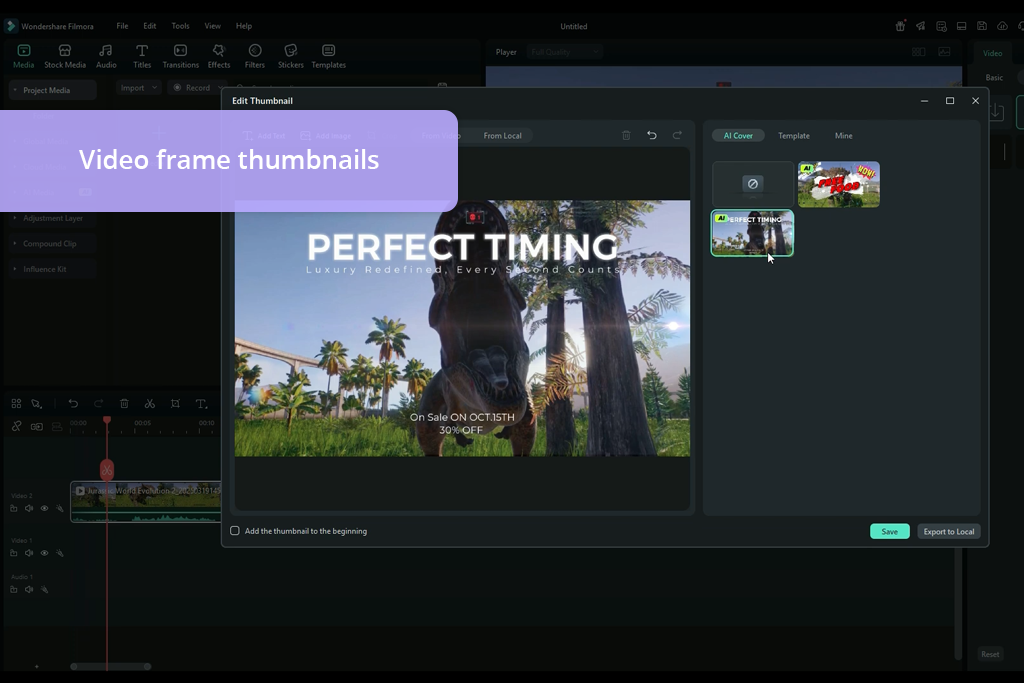Select the PERFECT TIMING AI cover thumbnail
The height and width of the screenshot is (683, 1024).
coord(752,233)
